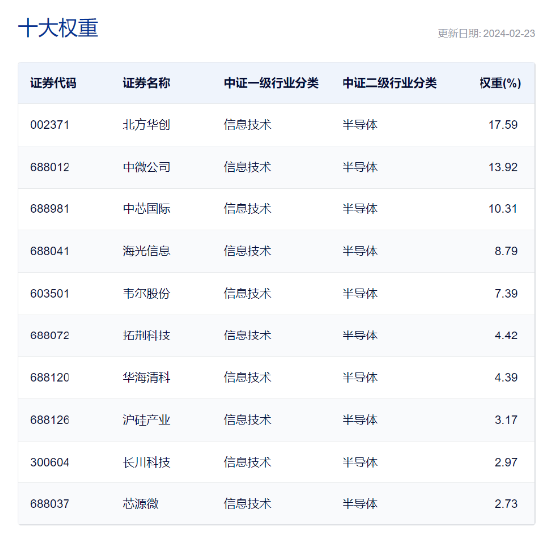Image resolution: width=550 pixels, height=537 pixels.
Task: Select 长川科技 in the list
Action: [146, 462]
